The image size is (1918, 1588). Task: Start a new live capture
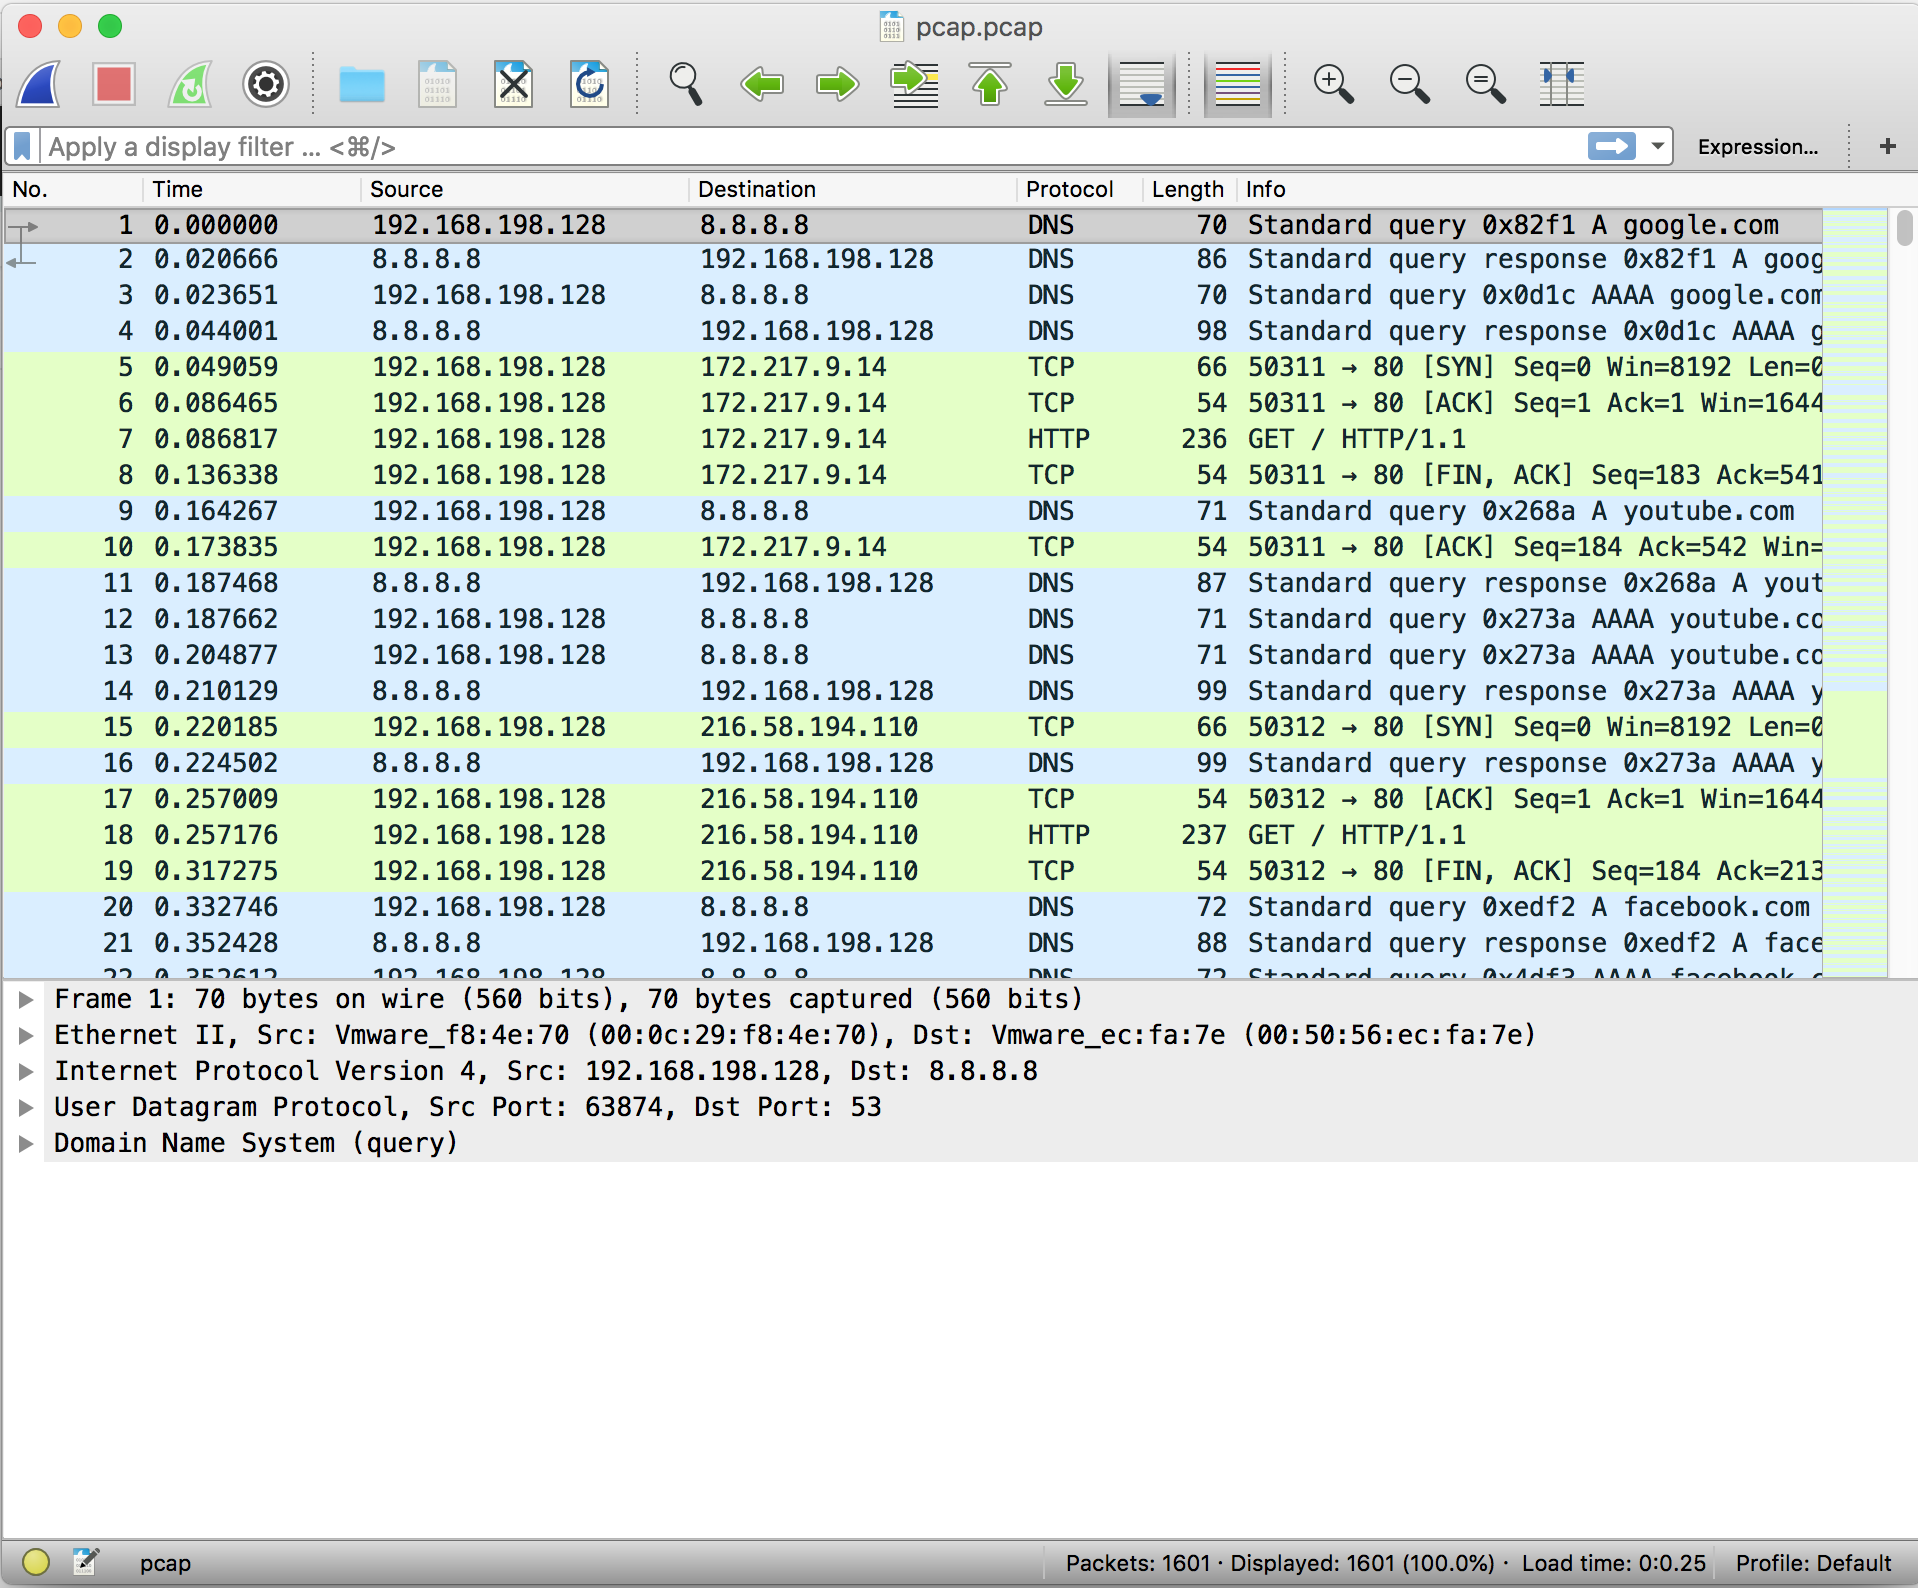point(37,84)
